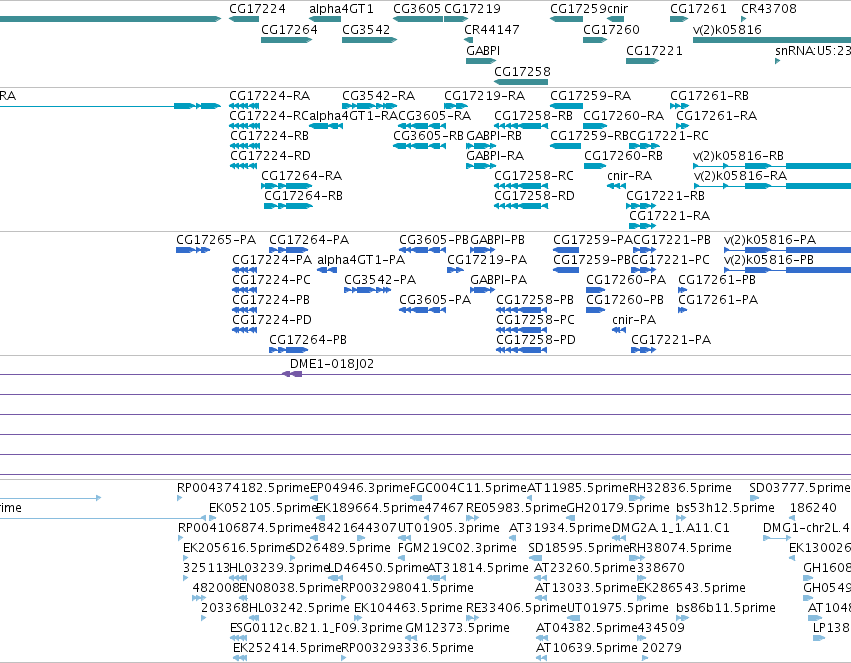Select the DME1-018J02 feature
The width and height of the screenshot is (851, 663).
292,374
